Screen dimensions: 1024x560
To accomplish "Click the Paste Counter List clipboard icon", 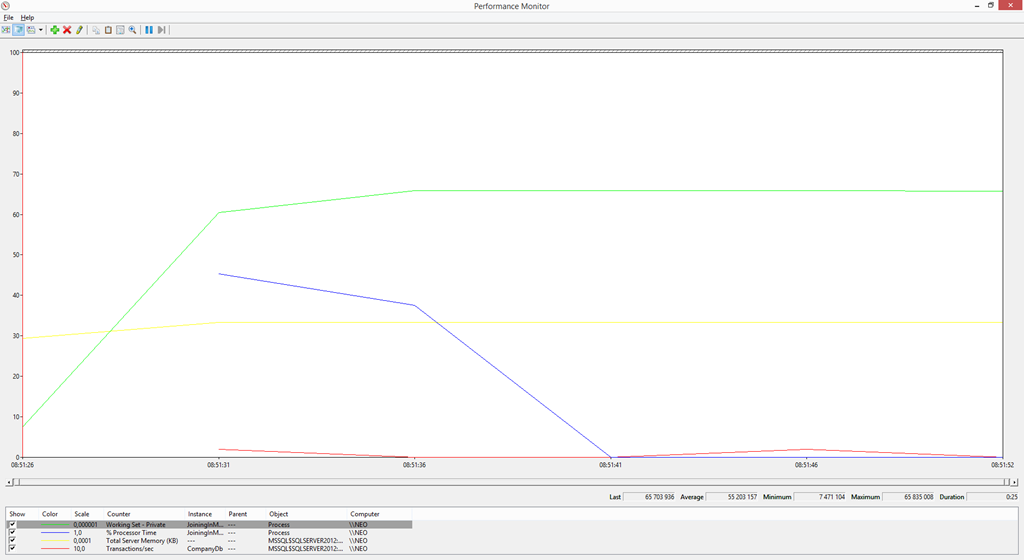I will (108, 30).
